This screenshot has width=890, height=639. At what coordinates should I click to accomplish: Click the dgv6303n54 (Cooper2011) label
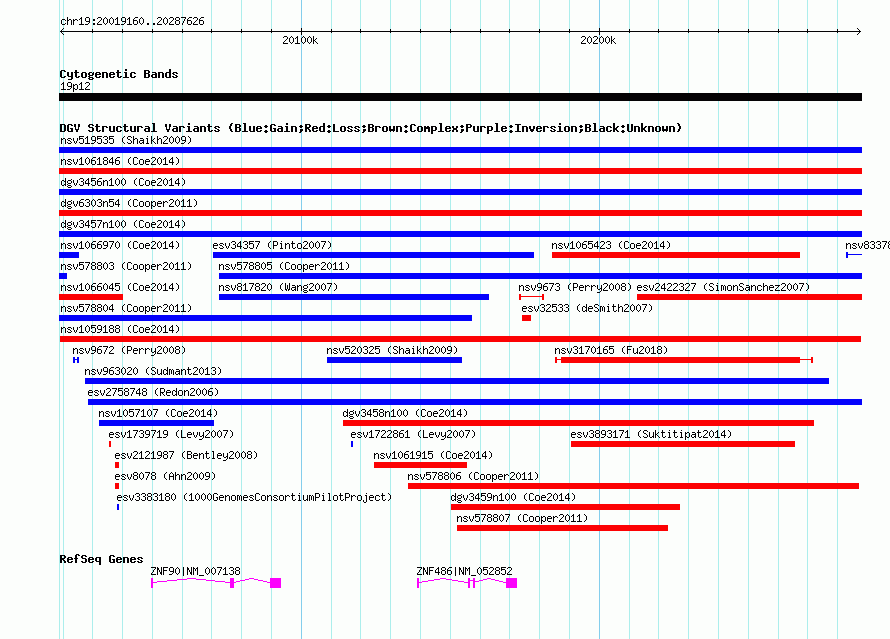coord(129,203)
